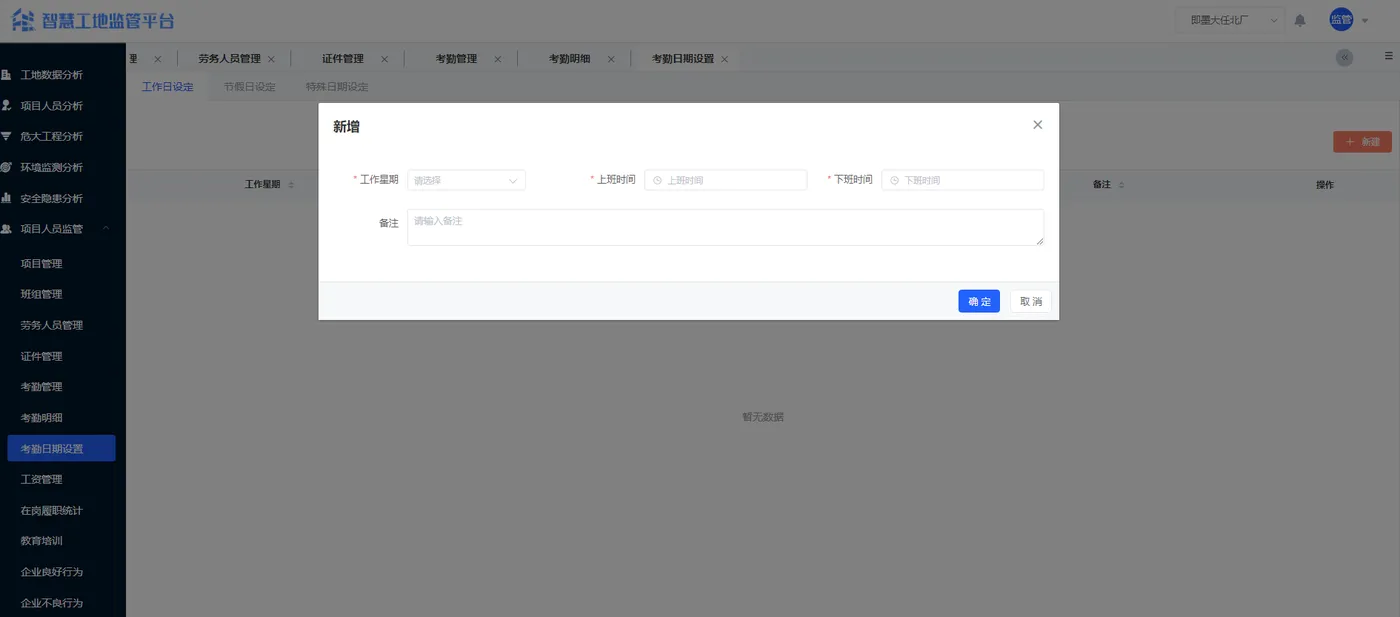This screenshot has width=1400, height=617.
Task: Open 企业不良行为 in the sidebar
Action: pyautogui.click(x=52, y=603)
